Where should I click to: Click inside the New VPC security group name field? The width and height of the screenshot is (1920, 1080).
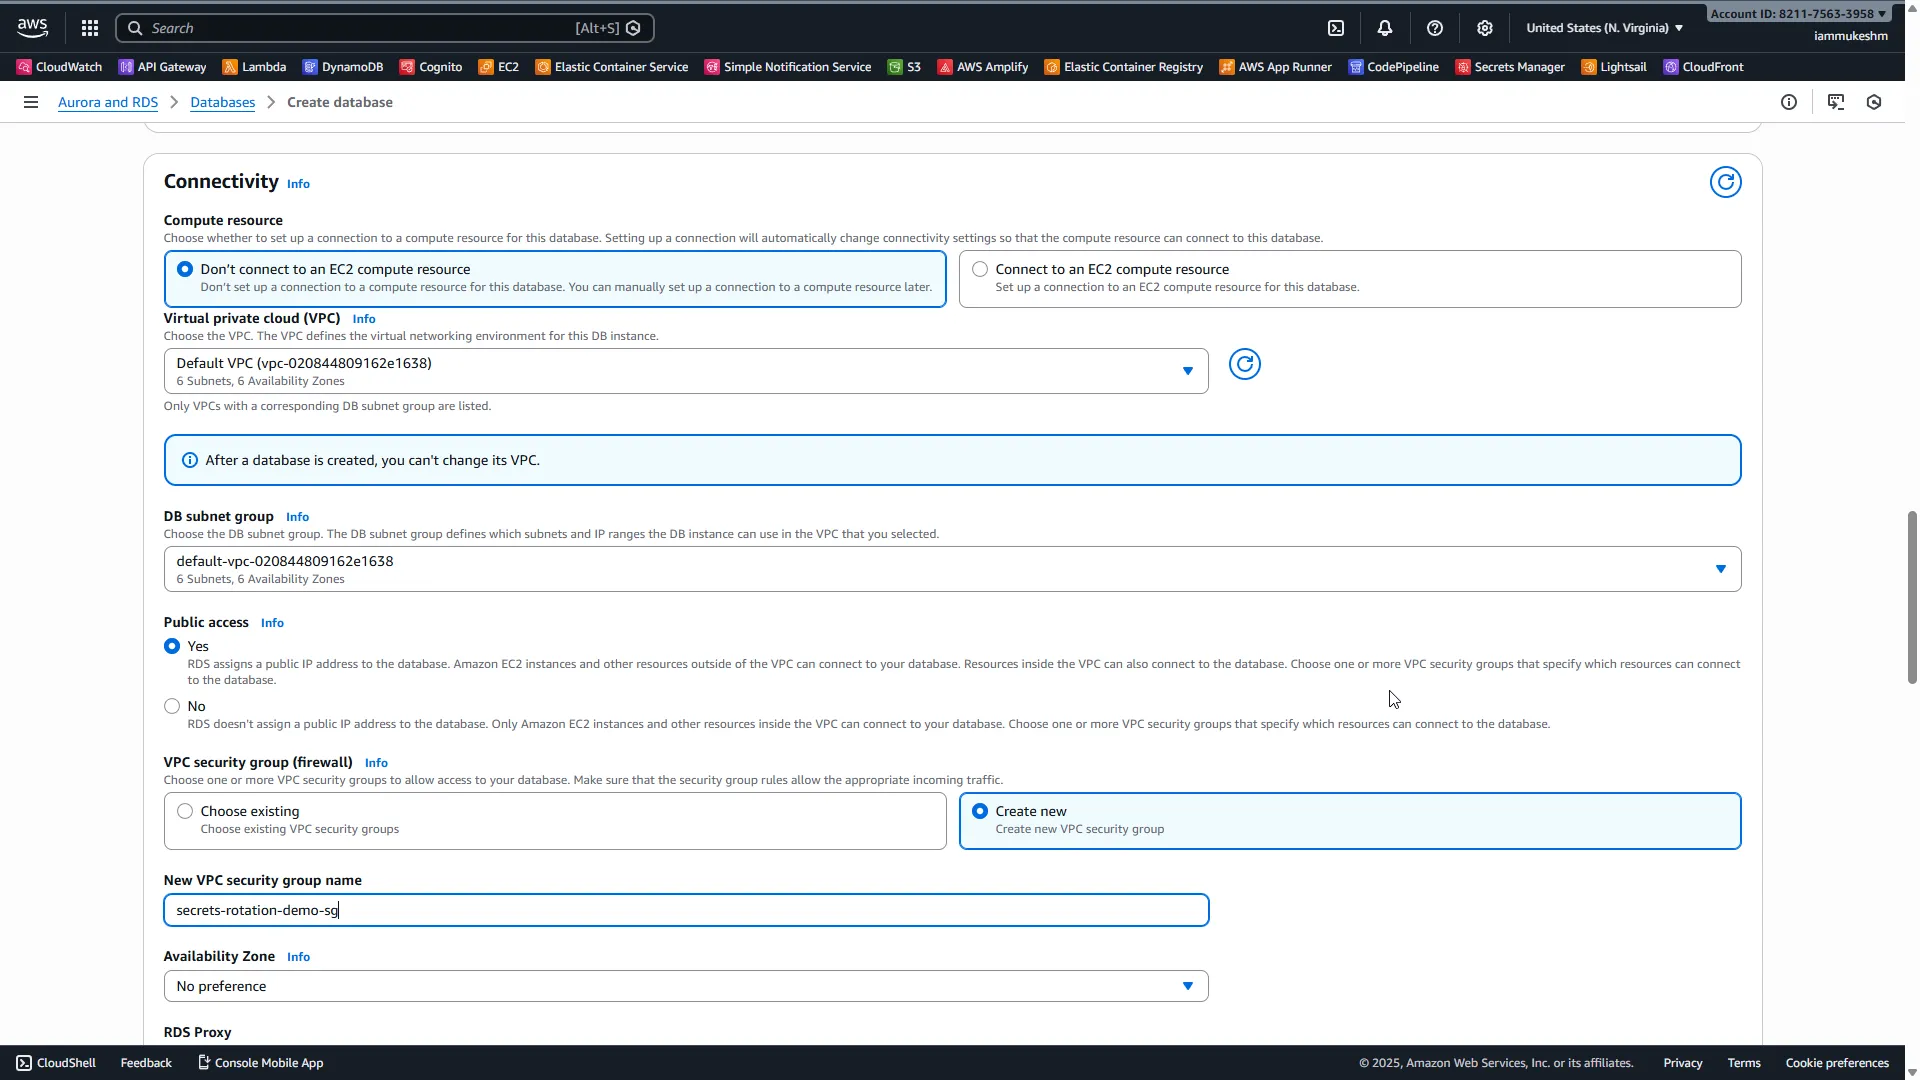tap(685, 910)
